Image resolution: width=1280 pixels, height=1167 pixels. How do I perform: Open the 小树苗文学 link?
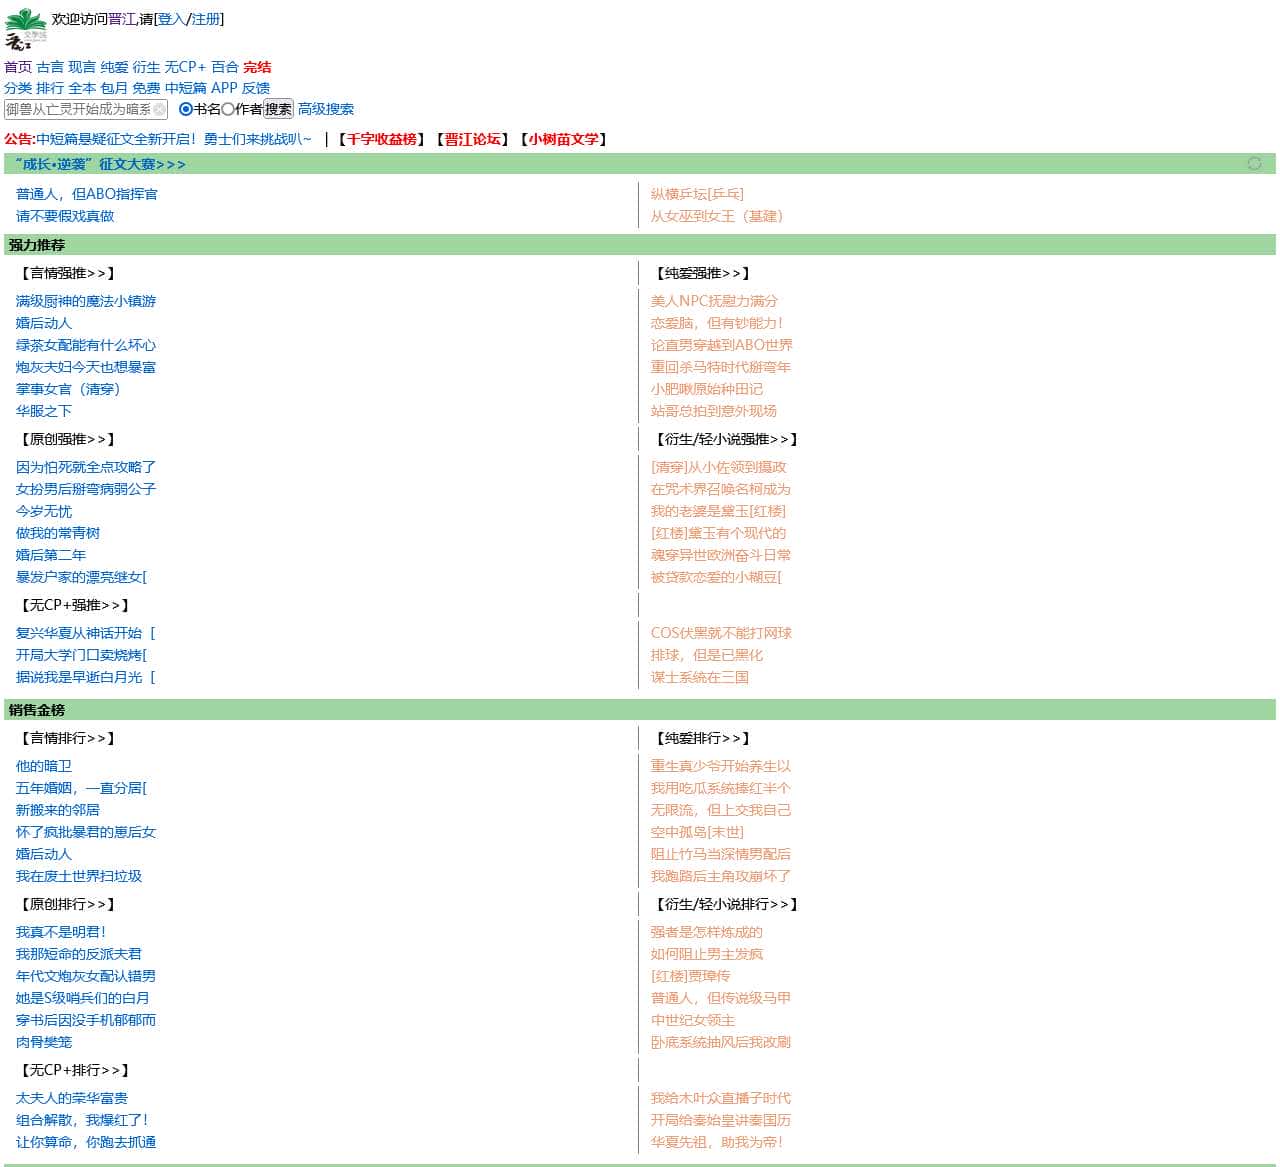click(564, 139)
